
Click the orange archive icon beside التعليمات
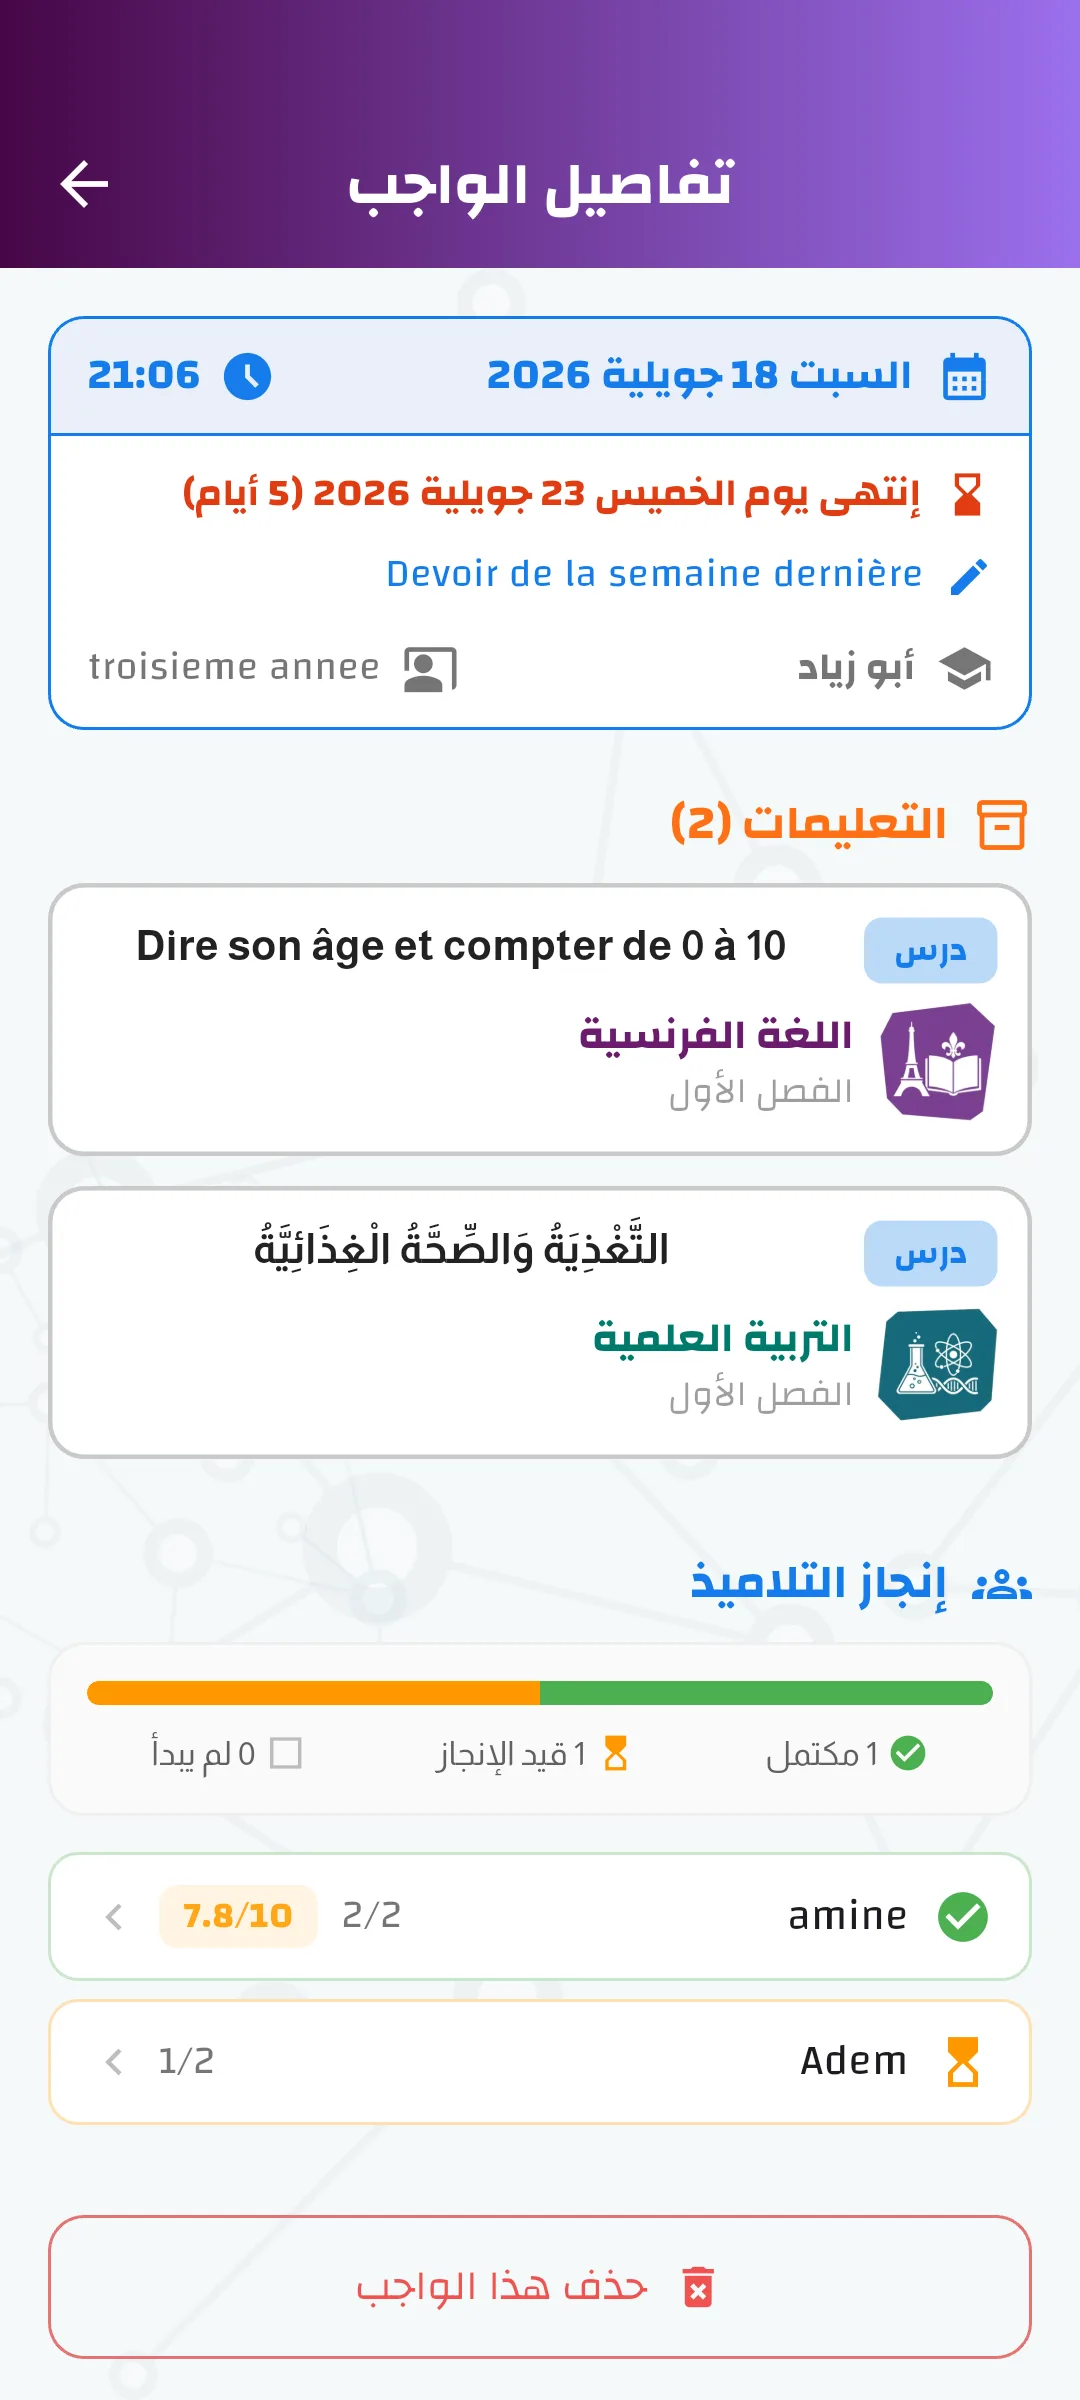click(1002, 825)
